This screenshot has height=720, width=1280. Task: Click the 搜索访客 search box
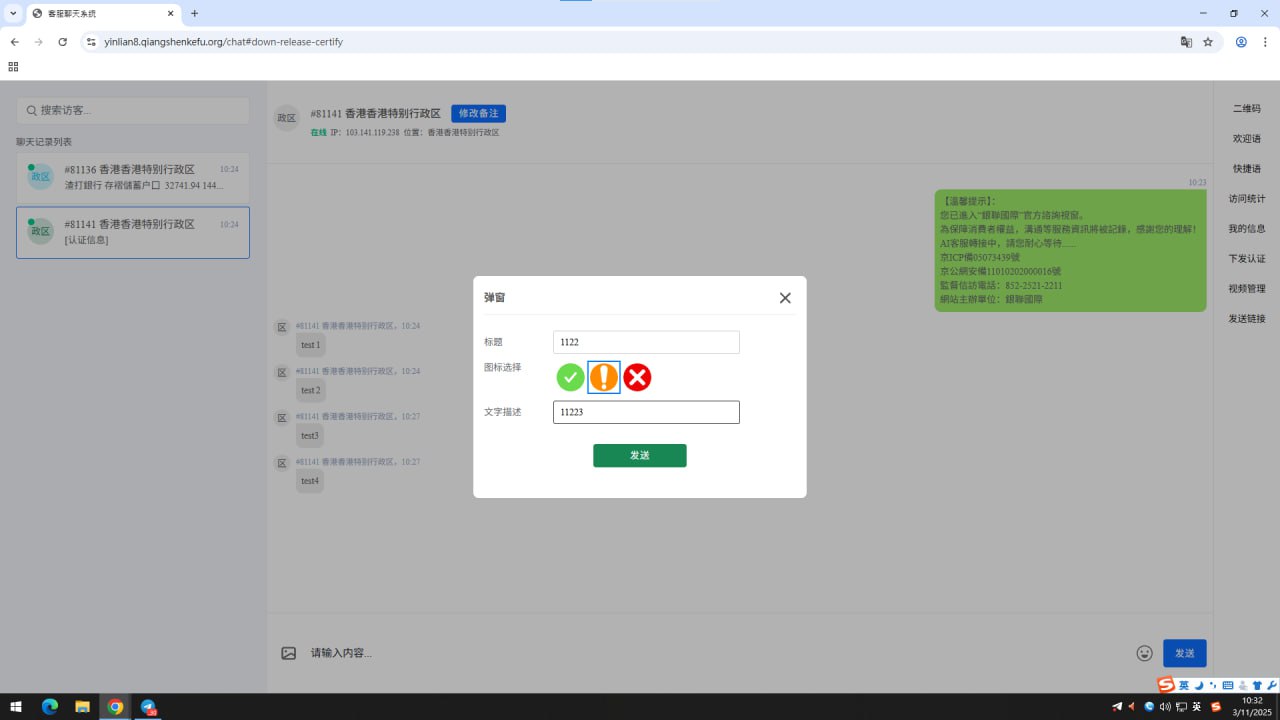tap(133, 111)
